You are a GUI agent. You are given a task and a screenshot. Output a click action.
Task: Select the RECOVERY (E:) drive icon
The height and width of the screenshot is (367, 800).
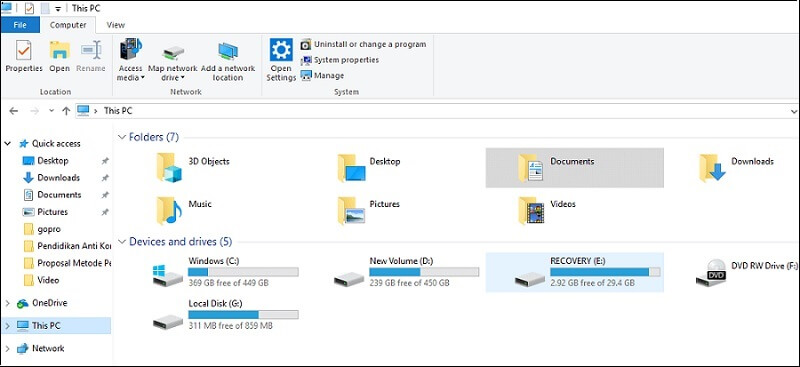coord(530,279)
